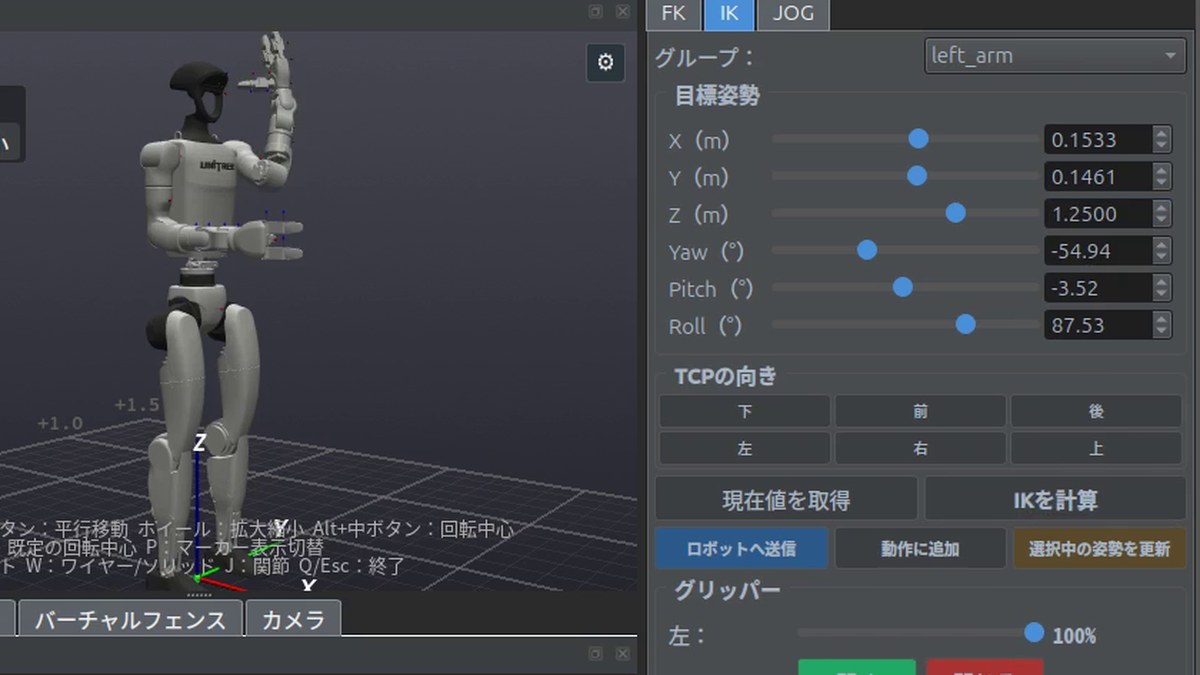
Task: Click the Z value field 1.2500
Action: 1098,214
